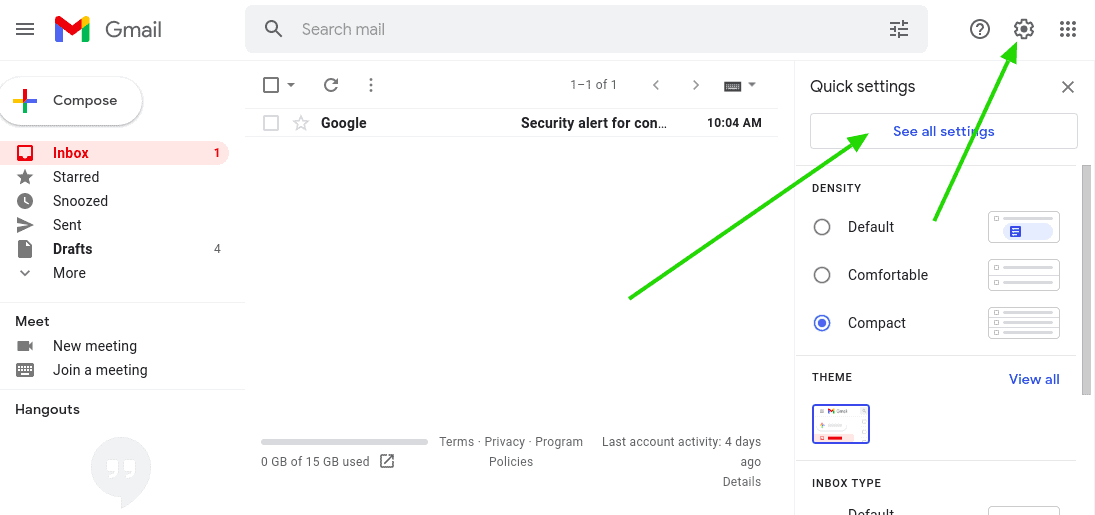Open the Privacy link
The height and width of the screenshot is (515, 1095).
click(505, 442)
